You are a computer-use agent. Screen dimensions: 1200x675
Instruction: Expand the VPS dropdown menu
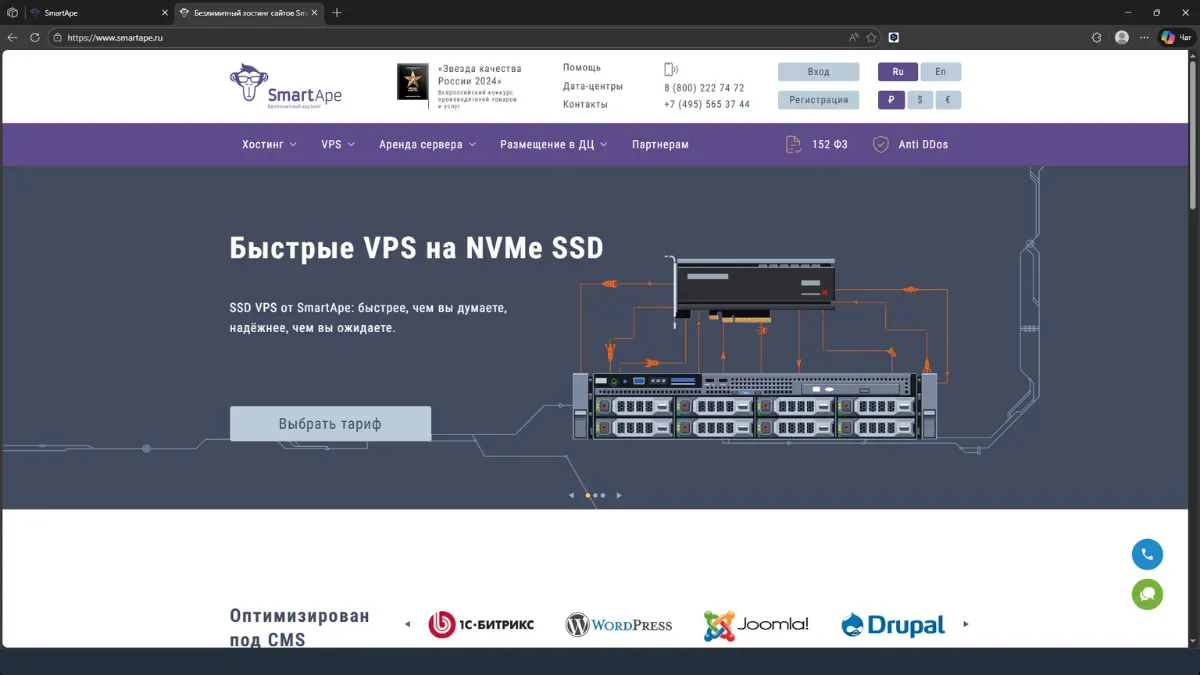pos(338,144)
